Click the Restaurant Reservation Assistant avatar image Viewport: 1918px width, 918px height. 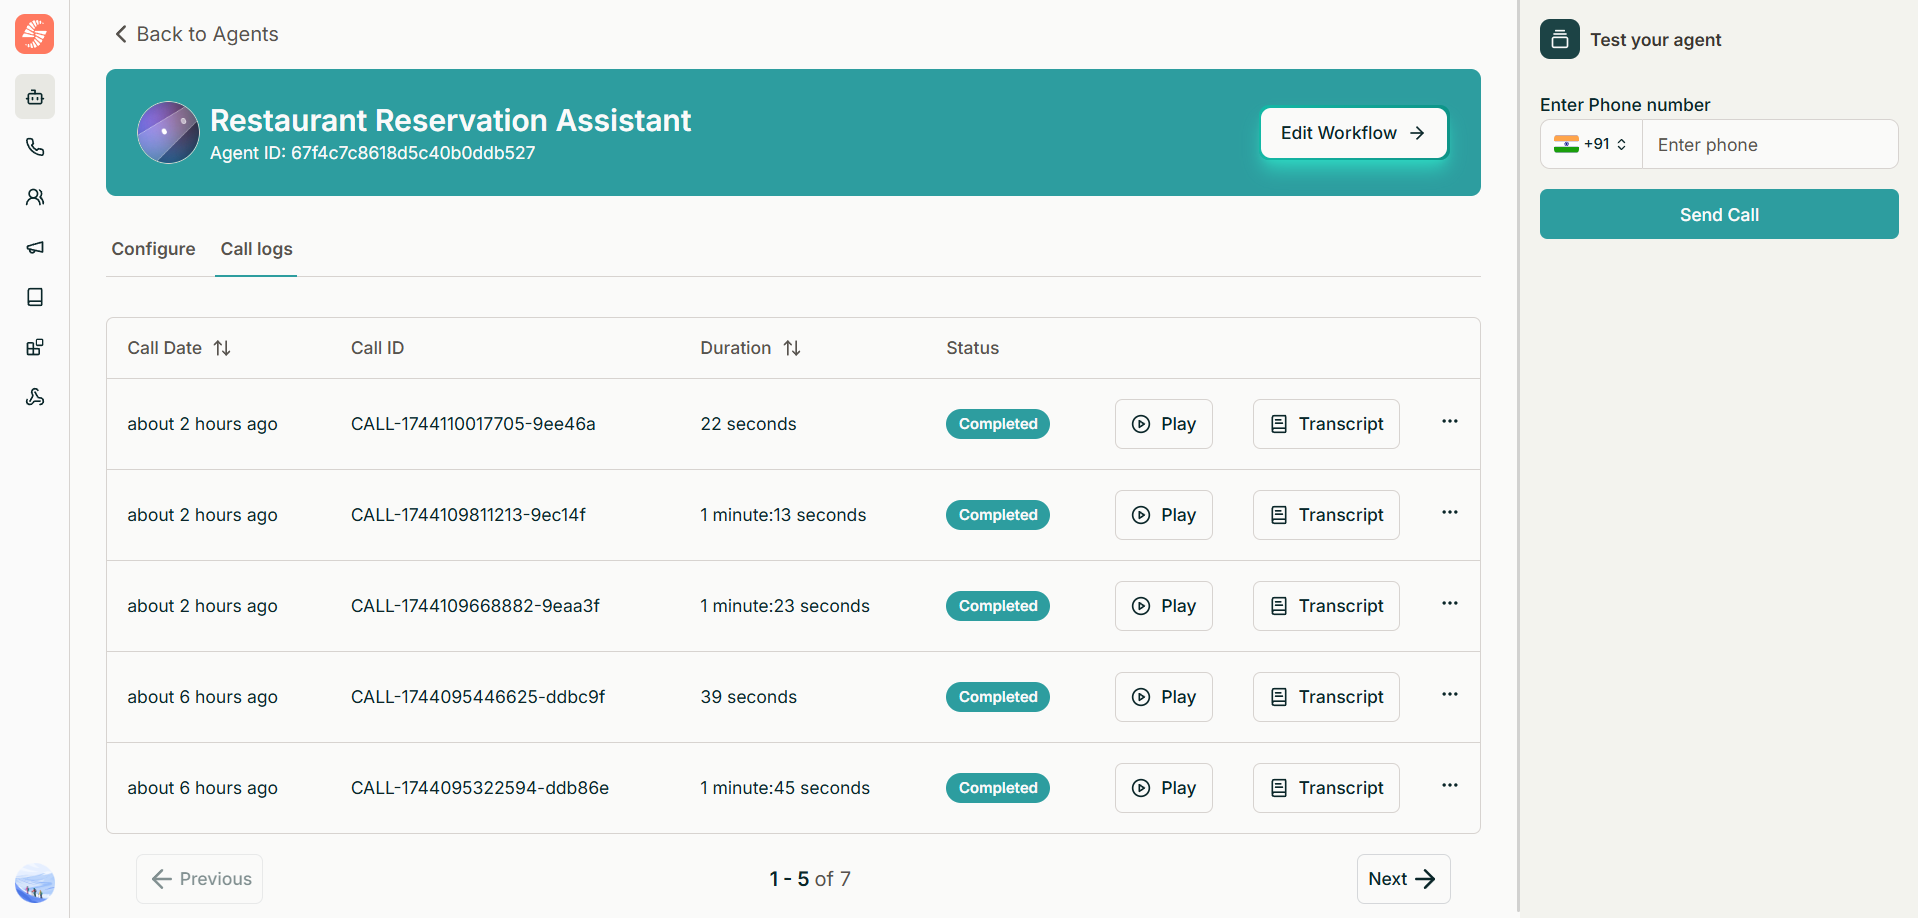point(168,132)
